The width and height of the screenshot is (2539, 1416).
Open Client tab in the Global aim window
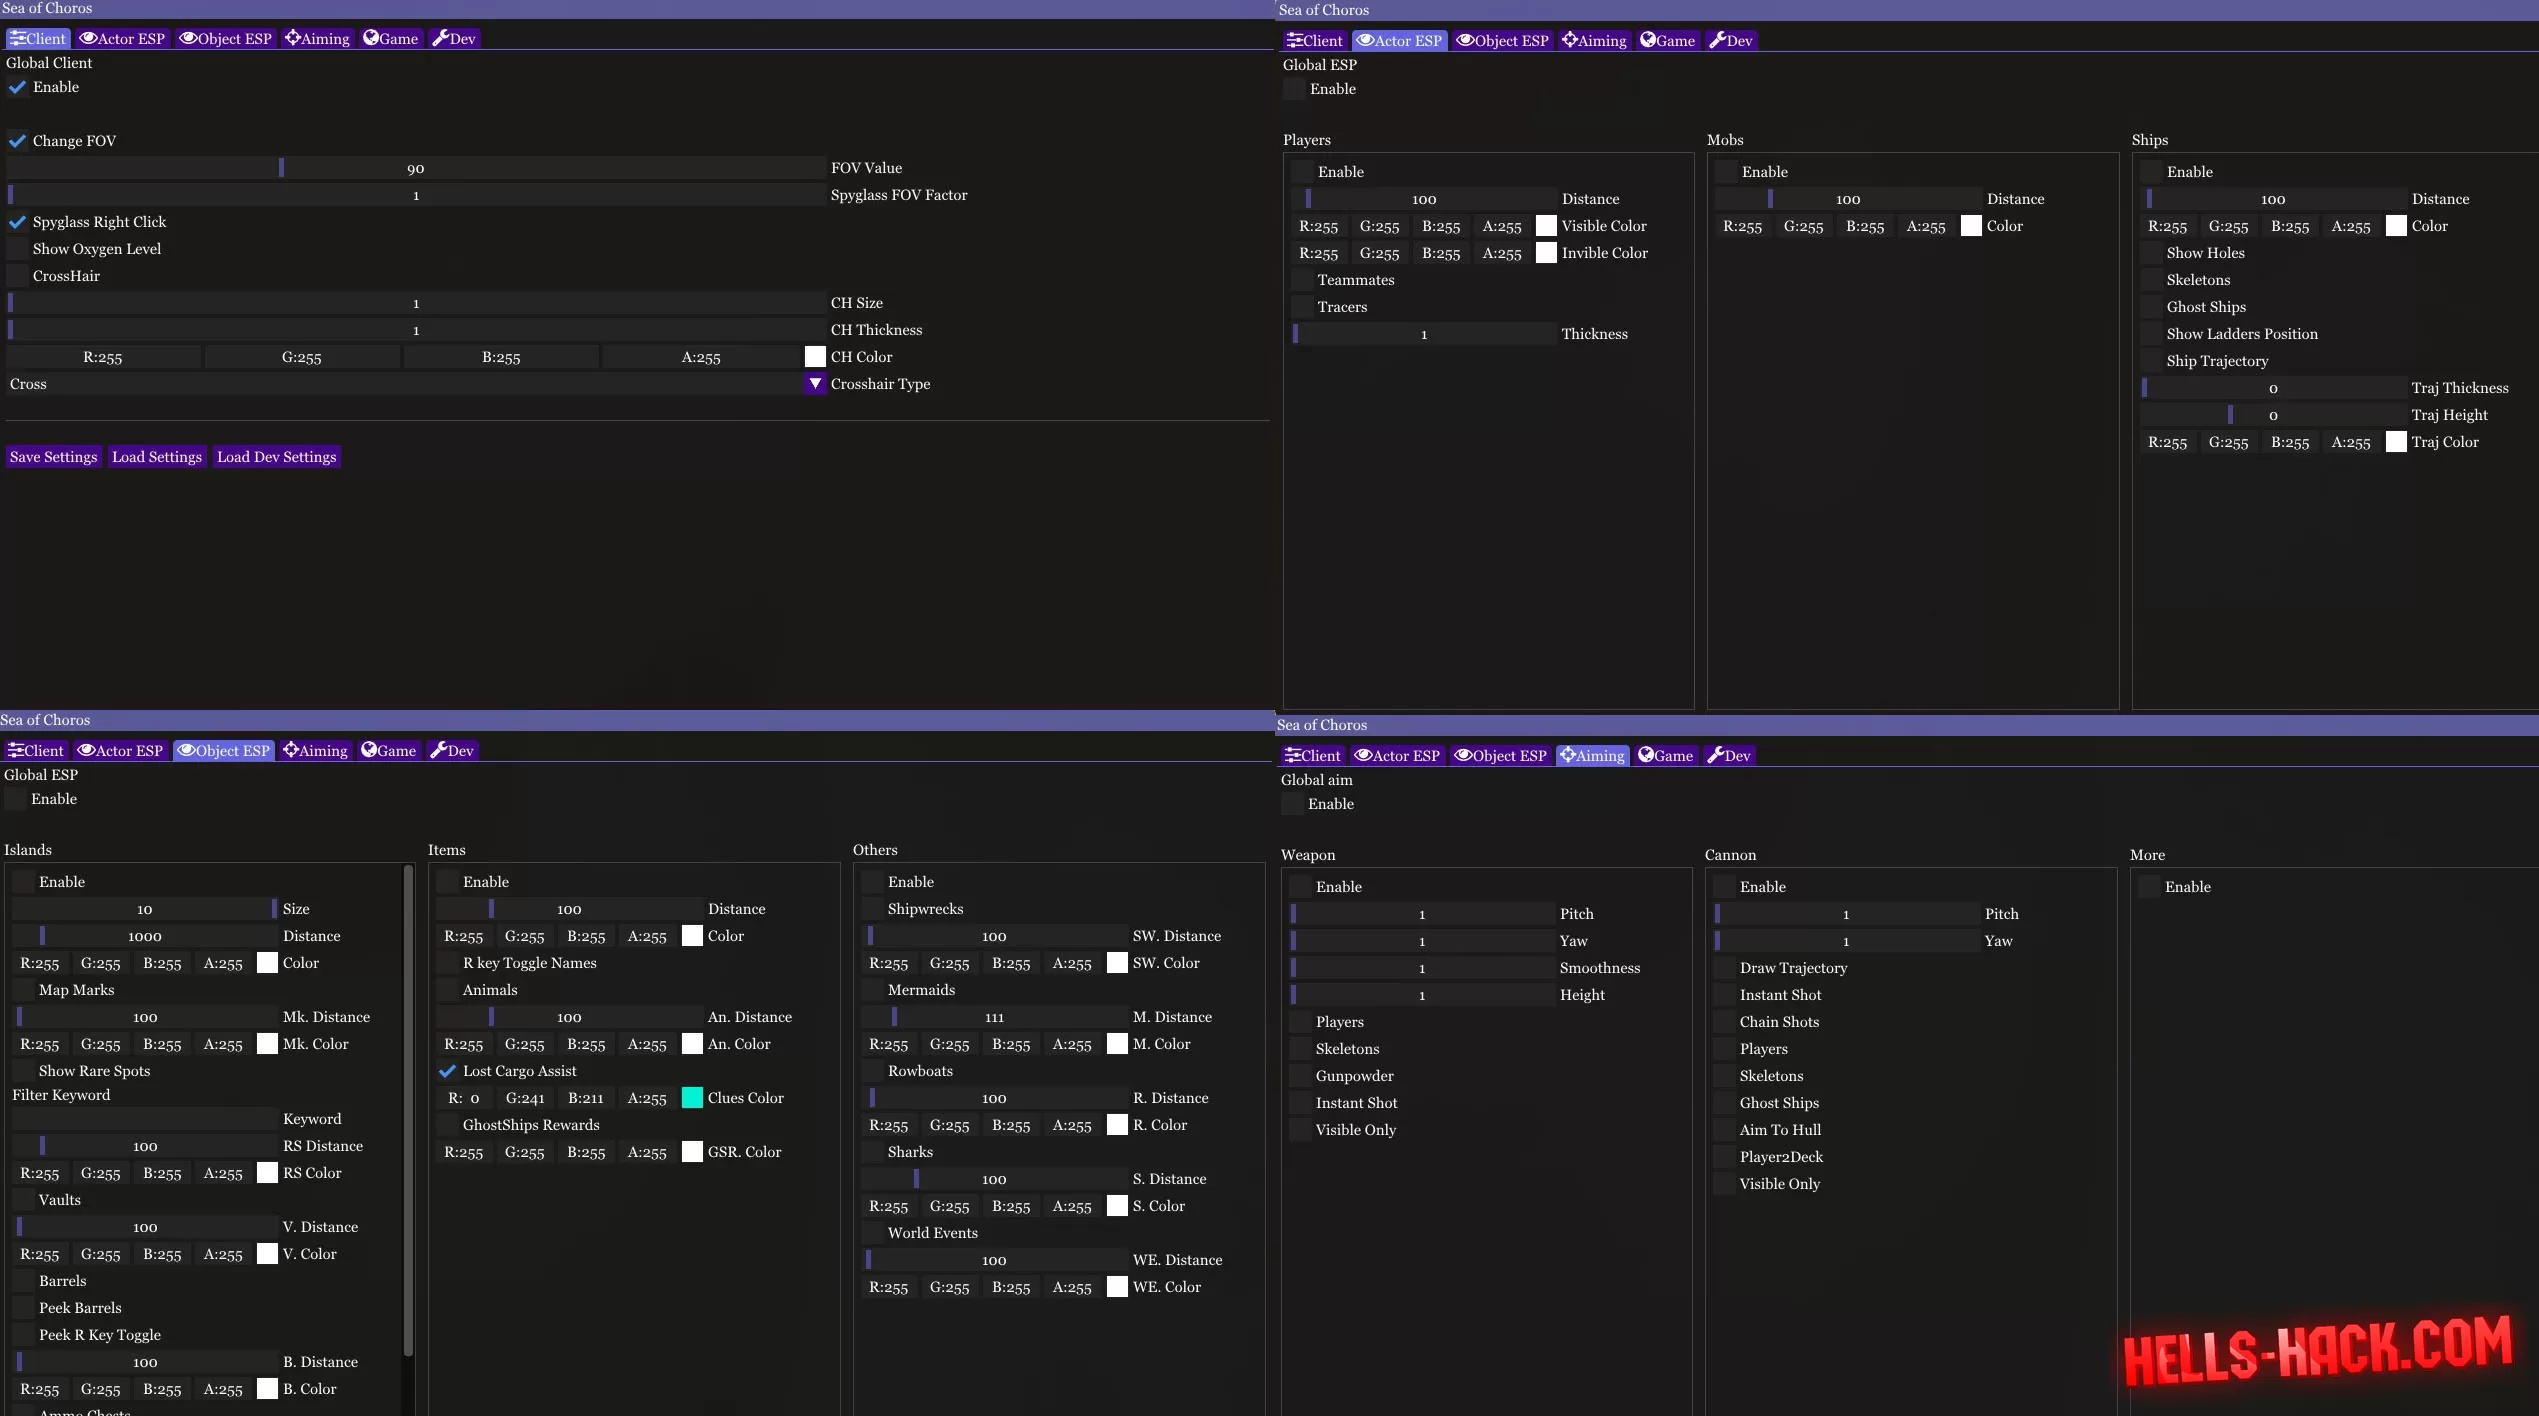[x=1312, y=755]
